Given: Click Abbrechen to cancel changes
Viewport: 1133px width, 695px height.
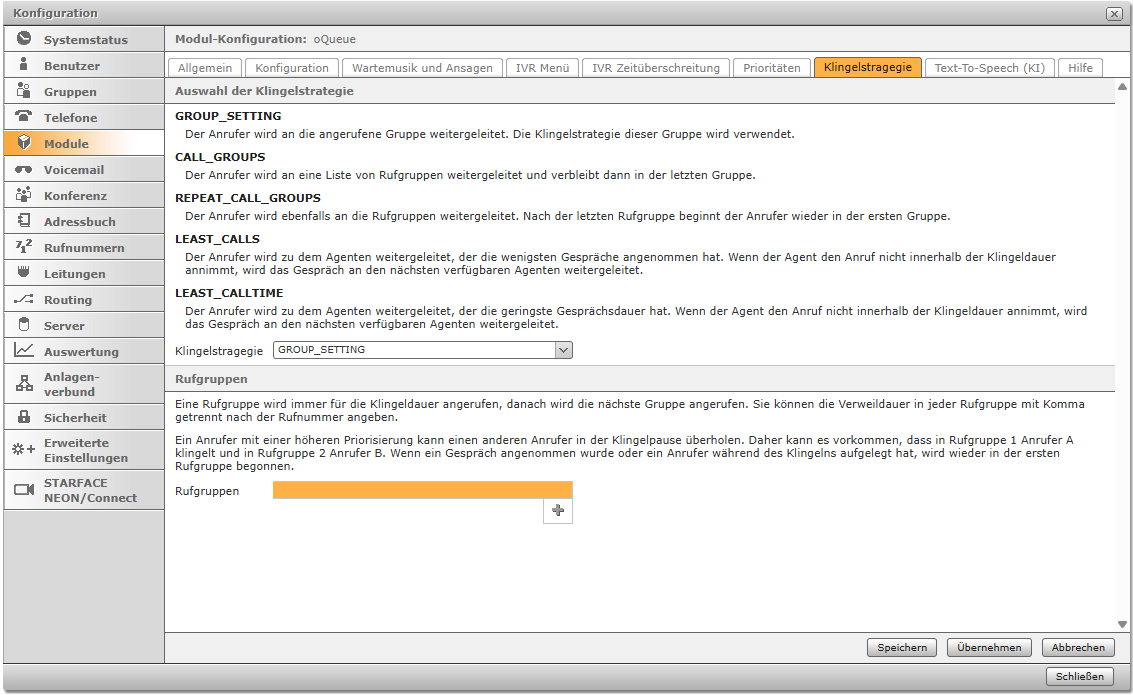Looking at the screenshot, I should [x=1078, y=647].
